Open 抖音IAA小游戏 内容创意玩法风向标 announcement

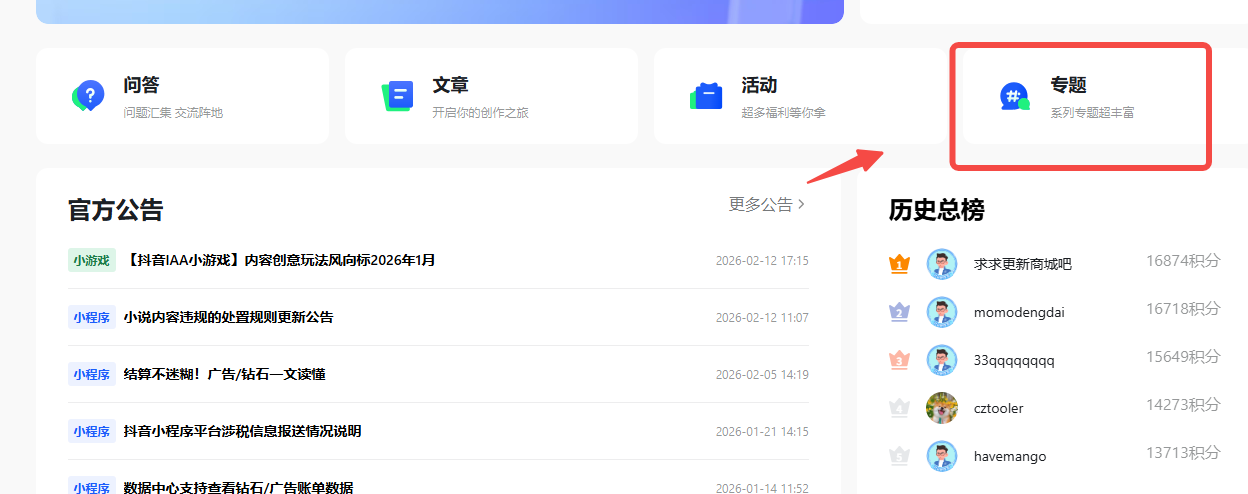(280, 260)
